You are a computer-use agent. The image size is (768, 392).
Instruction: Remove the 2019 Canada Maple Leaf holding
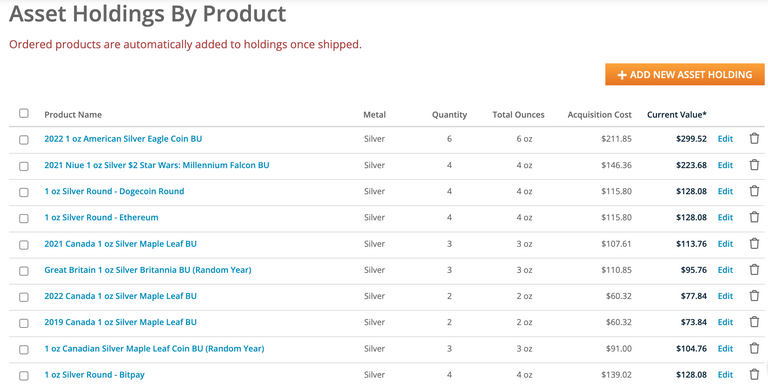[754, 322]
